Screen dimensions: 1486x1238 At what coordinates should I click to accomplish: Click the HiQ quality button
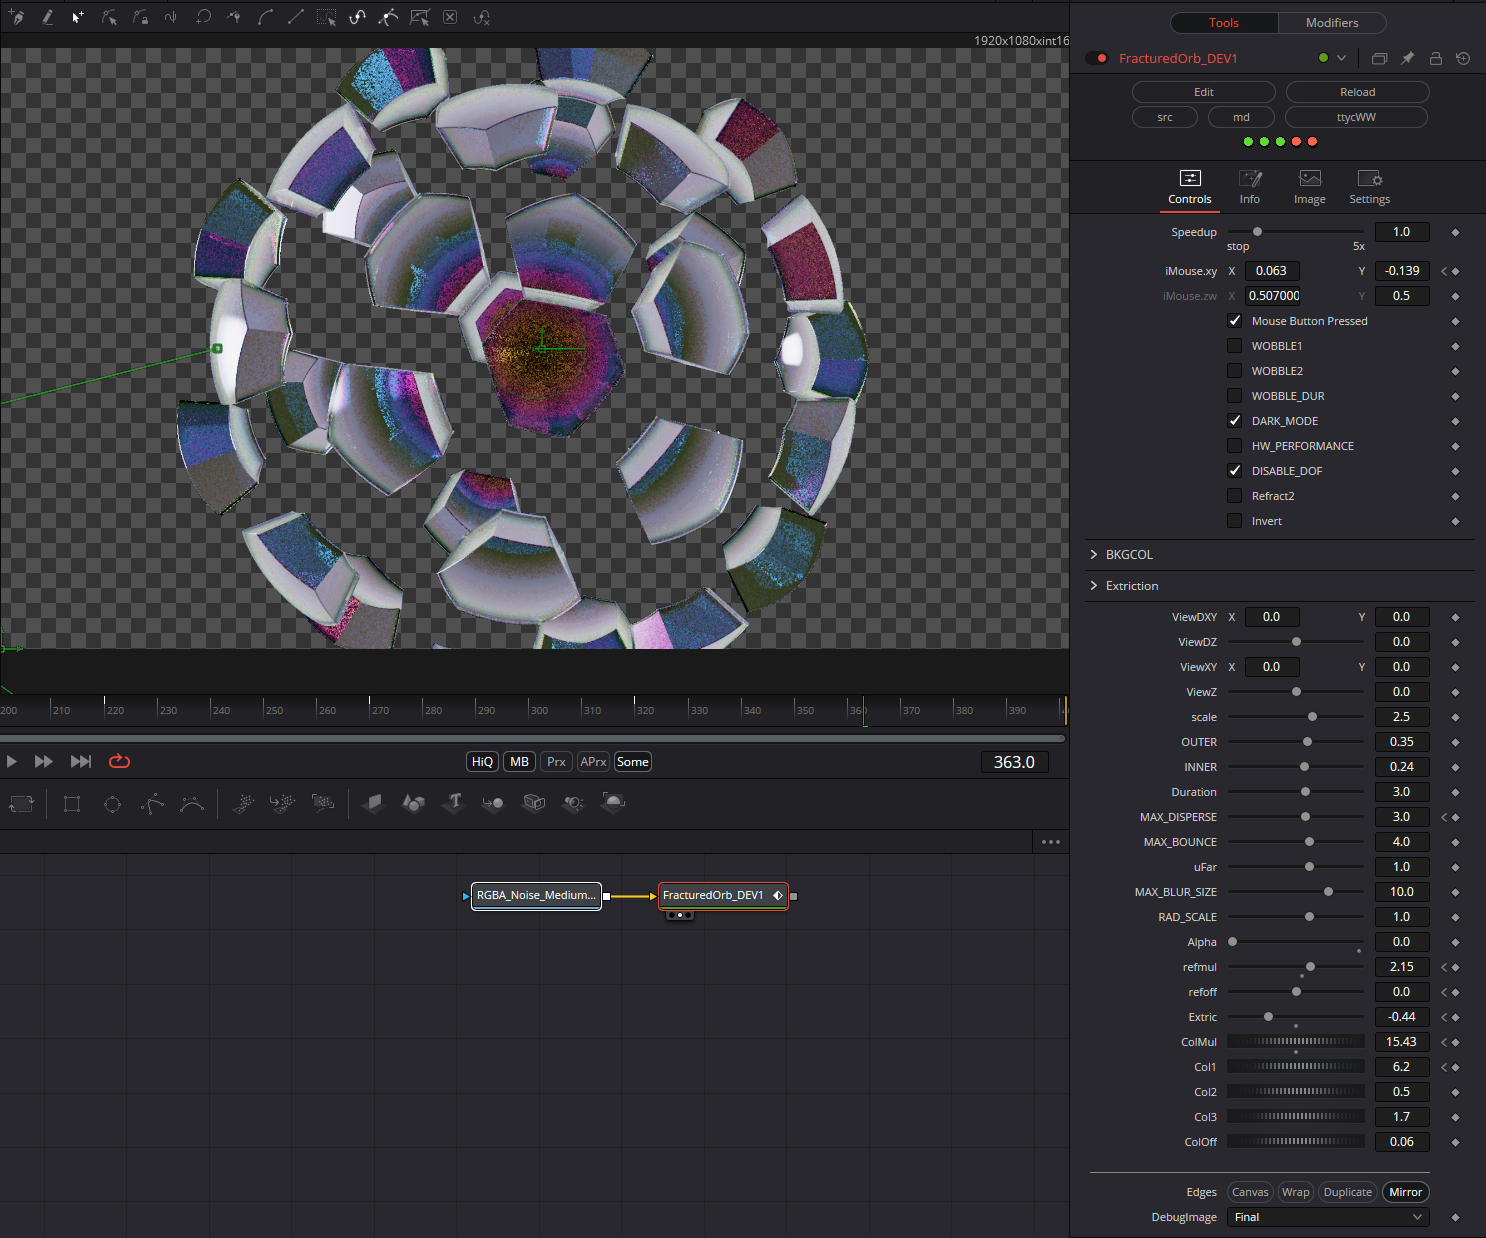click(x=482, y=762)
